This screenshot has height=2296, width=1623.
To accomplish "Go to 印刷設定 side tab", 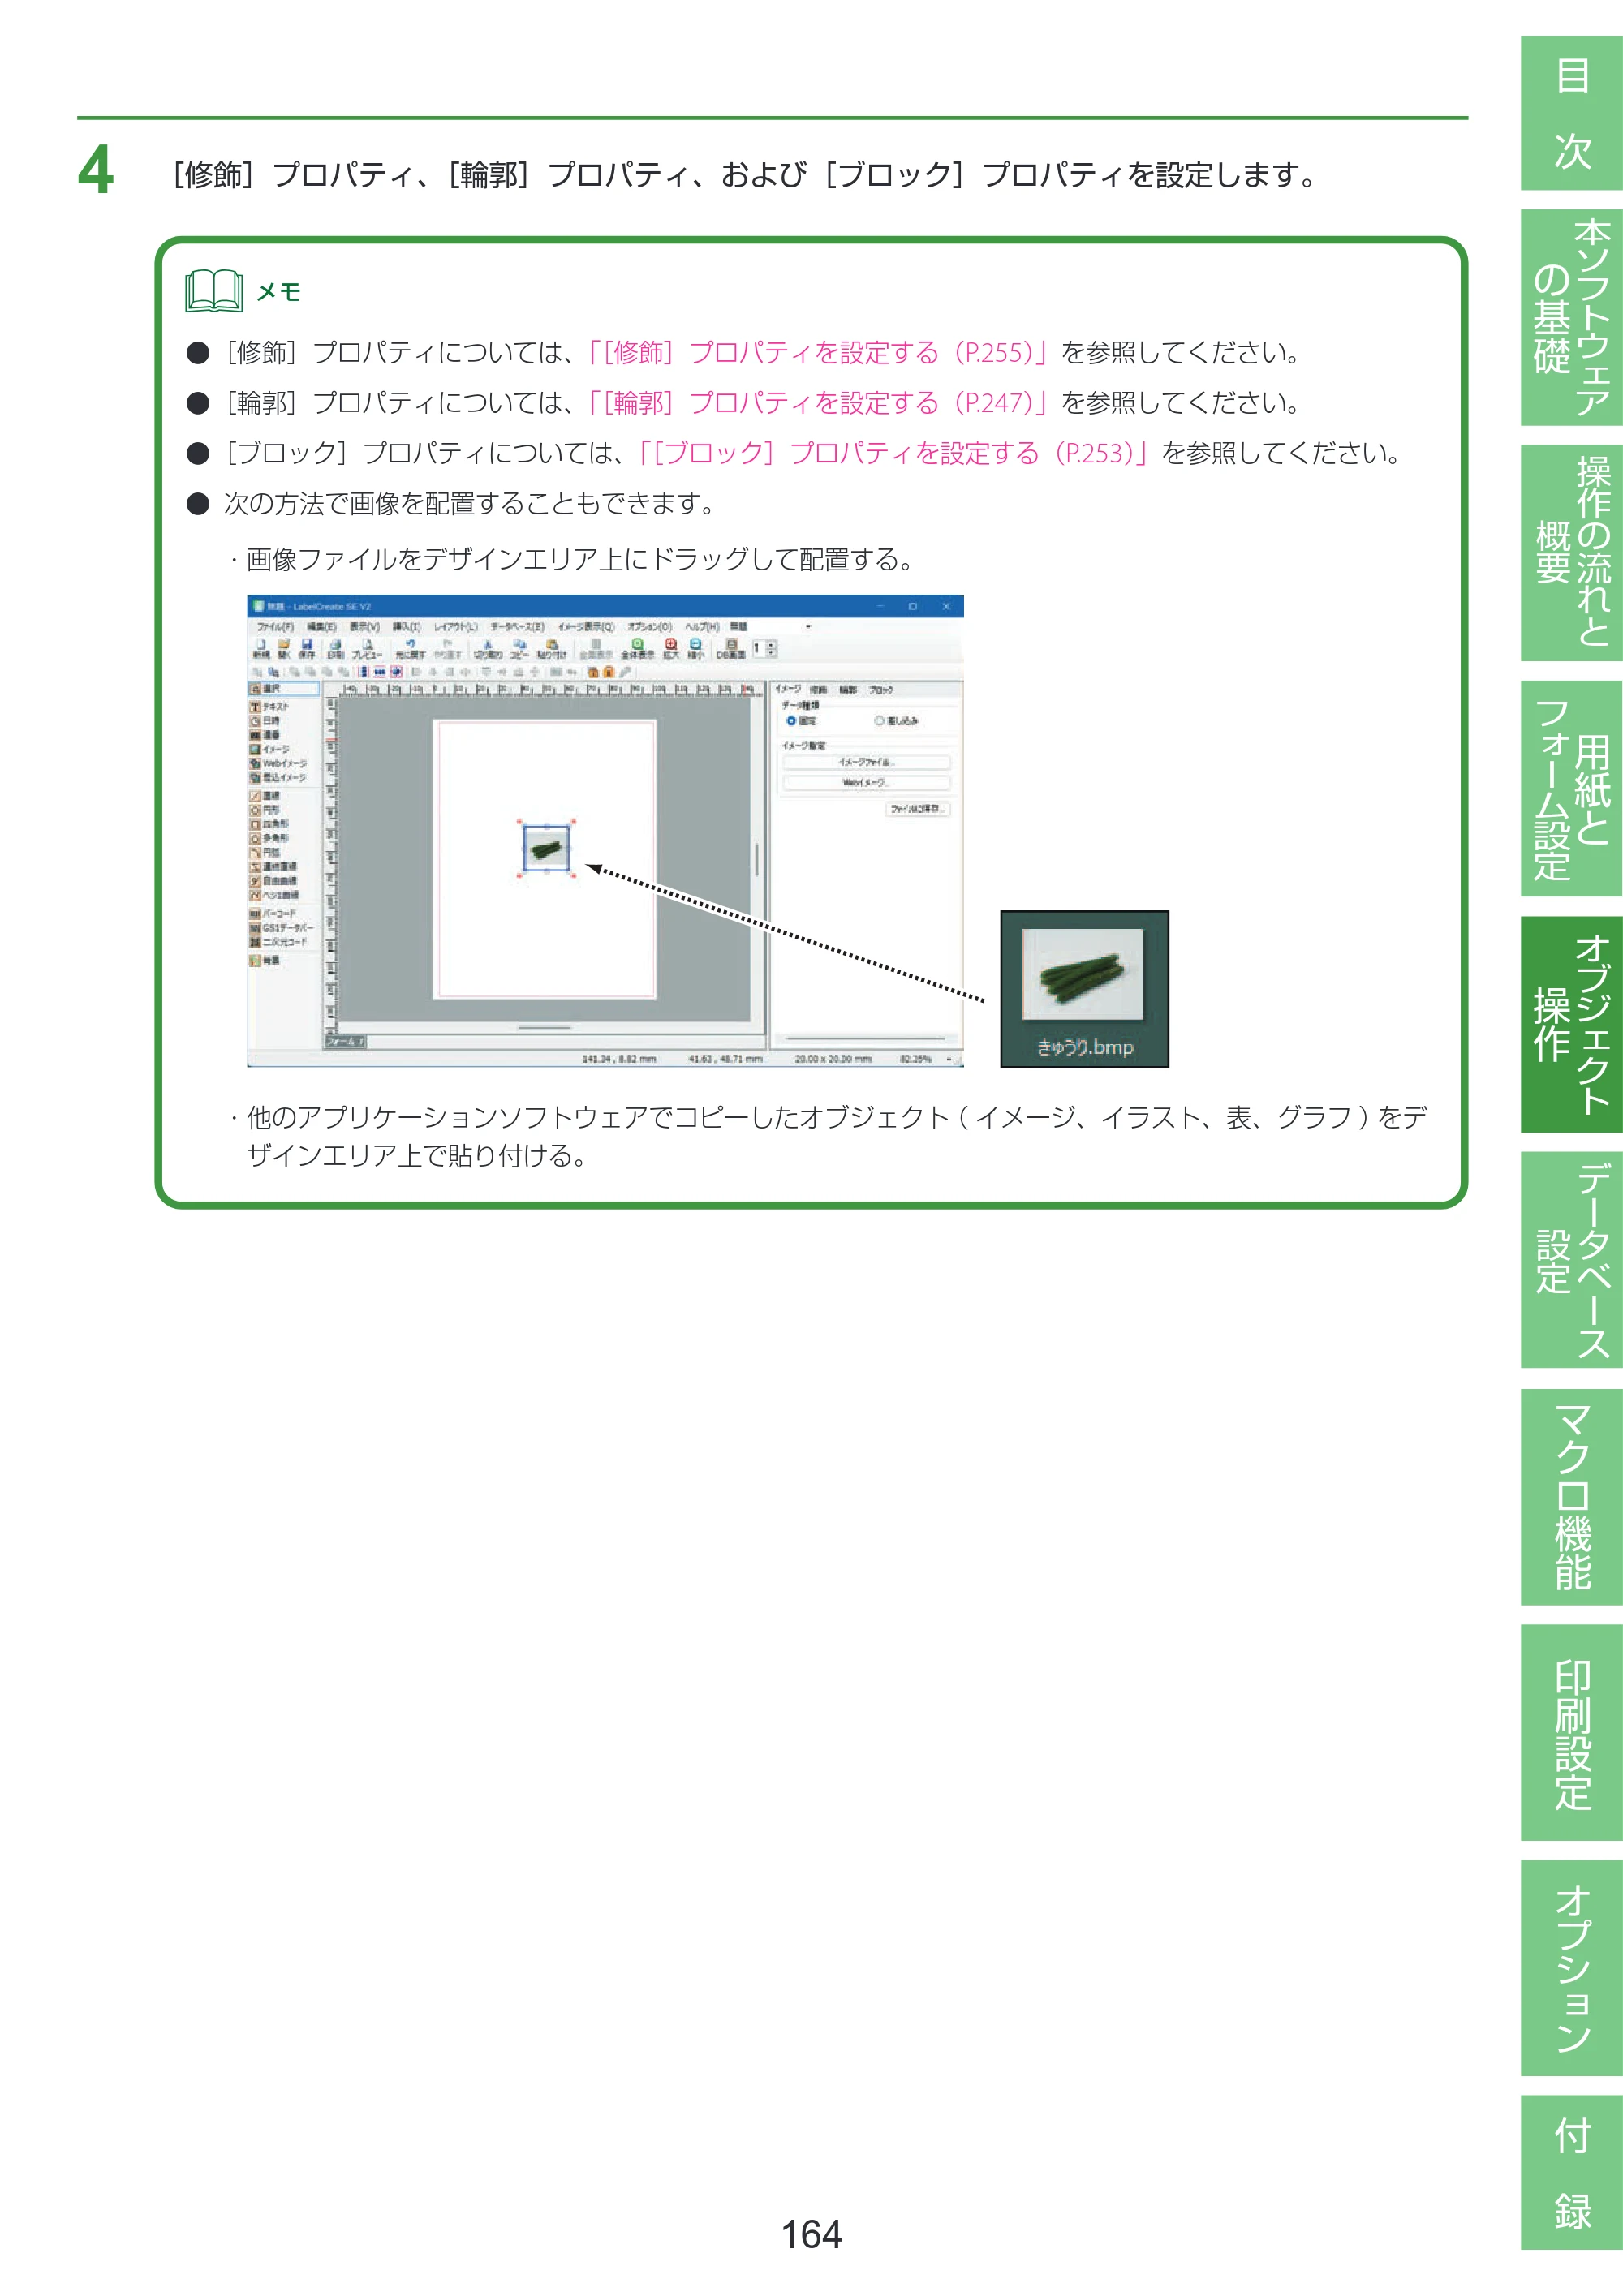I will coord(1571,1732).
